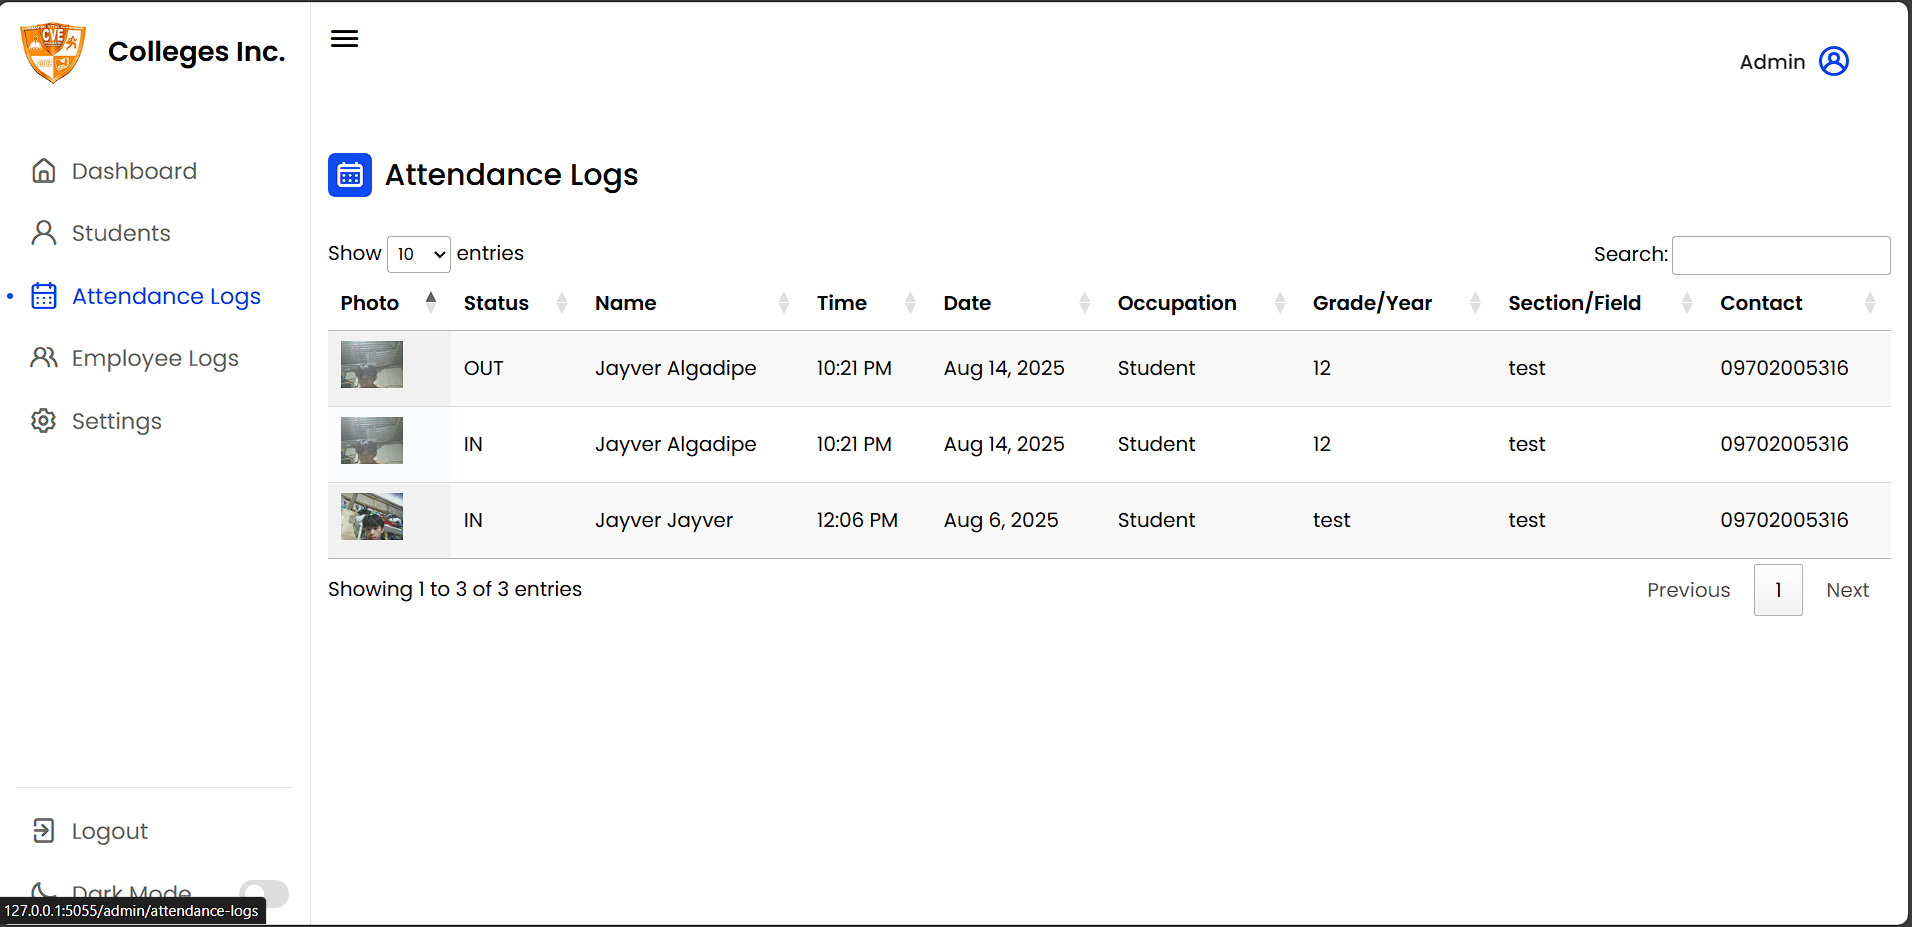Click the Previous pagination button
Screen dimensions: 1912x927
click(1688, 590)
